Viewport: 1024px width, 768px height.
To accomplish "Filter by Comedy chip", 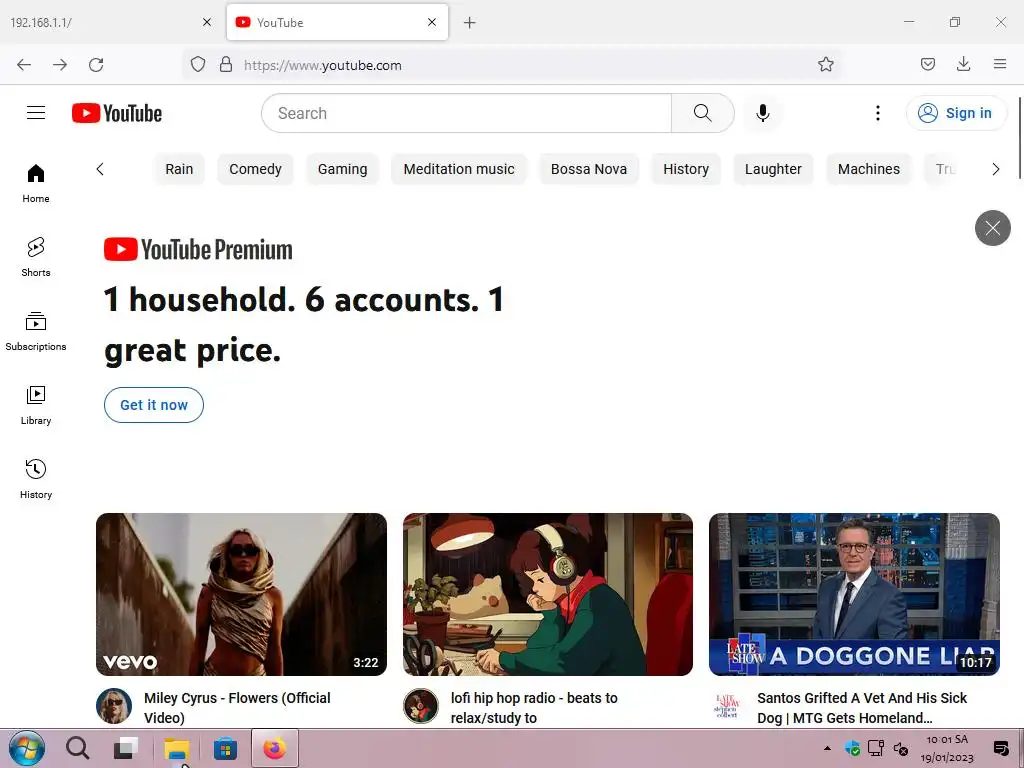I will (255, 169).
